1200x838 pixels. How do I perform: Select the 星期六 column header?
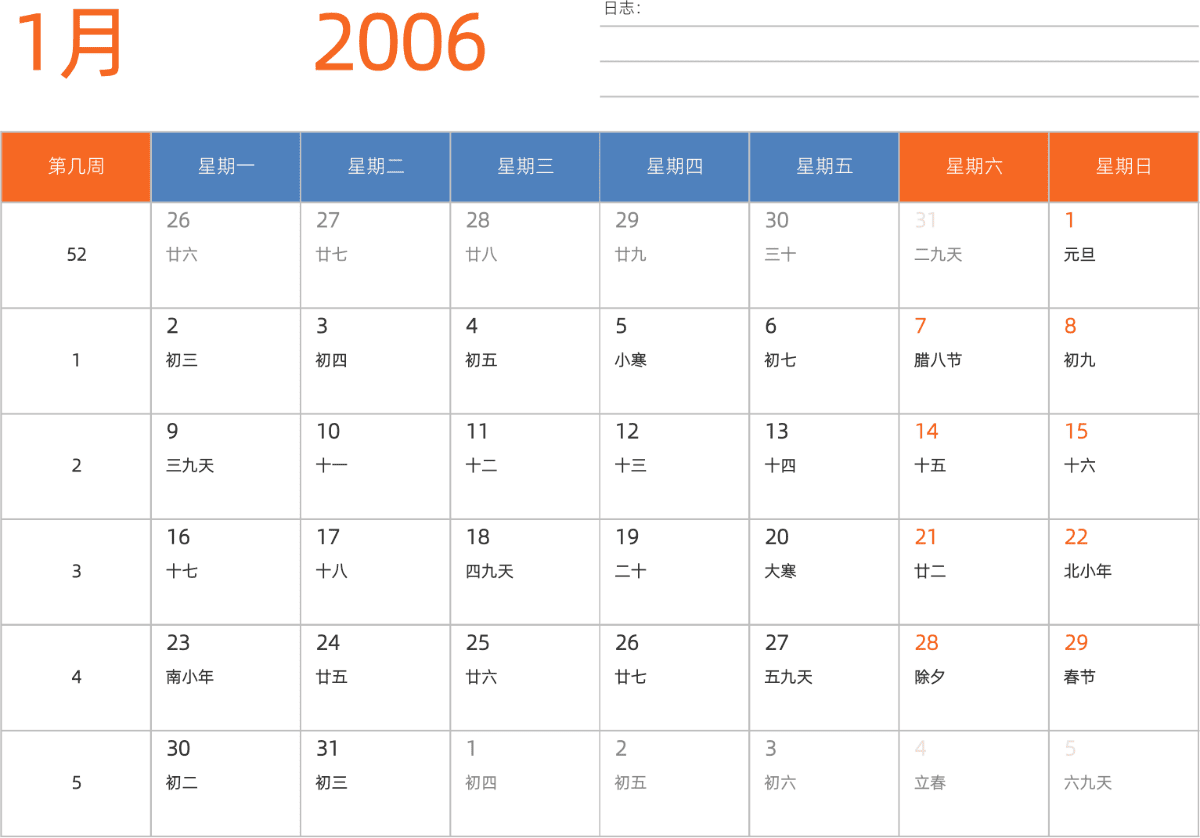tap(974, 167)
